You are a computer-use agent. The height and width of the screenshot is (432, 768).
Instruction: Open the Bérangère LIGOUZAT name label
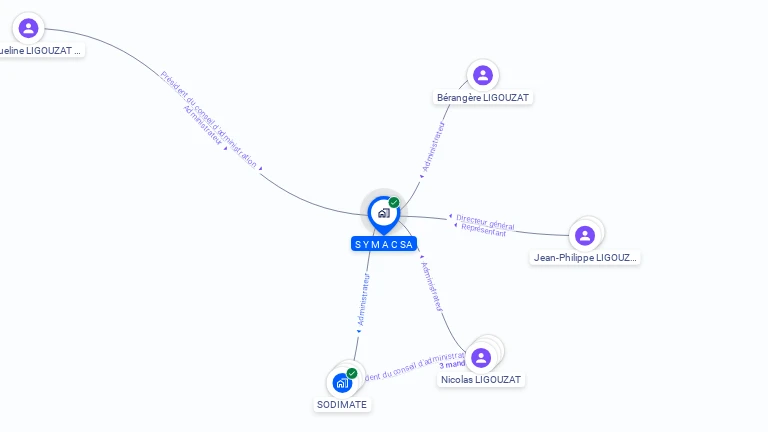[x=483, y=97]
